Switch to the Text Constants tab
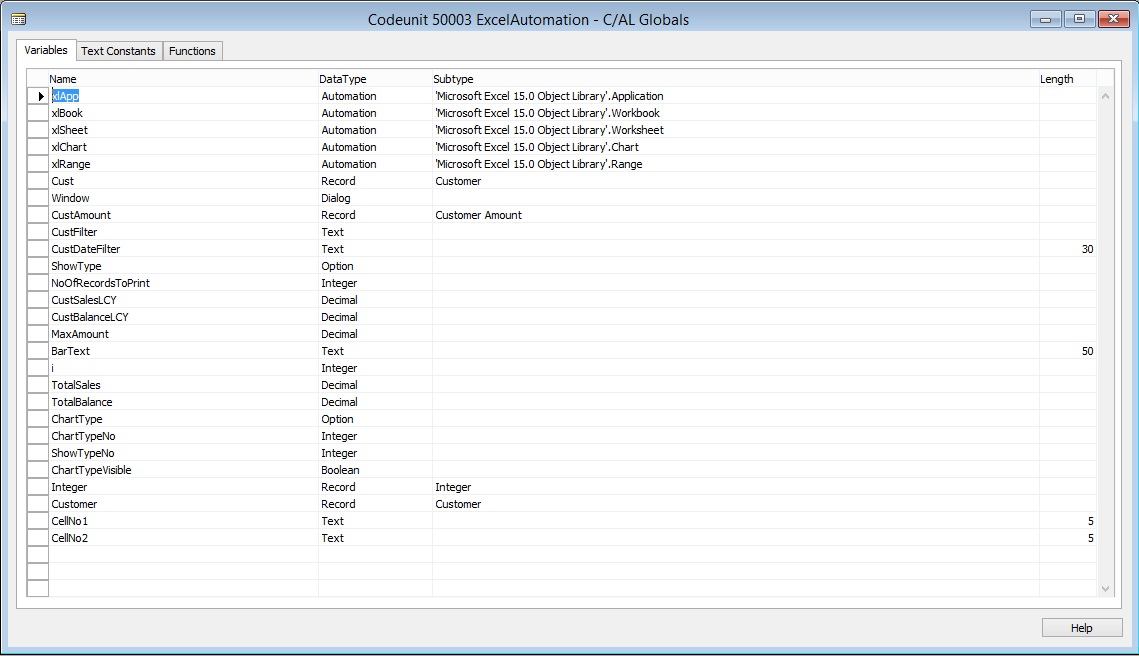Screen dimensions: 1139x656 (x=118, y=51)
